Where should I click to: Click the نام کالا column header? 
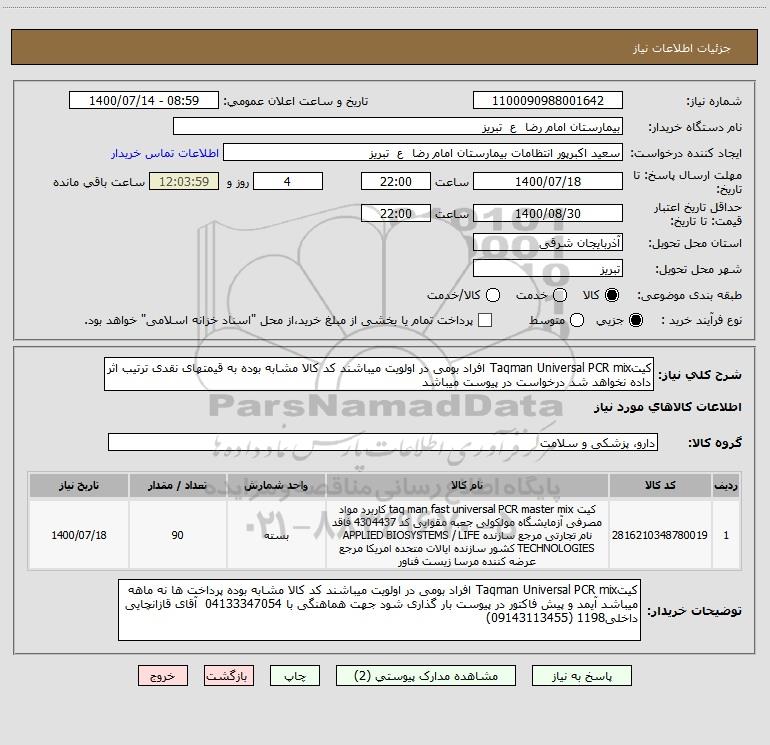point(467,485)
